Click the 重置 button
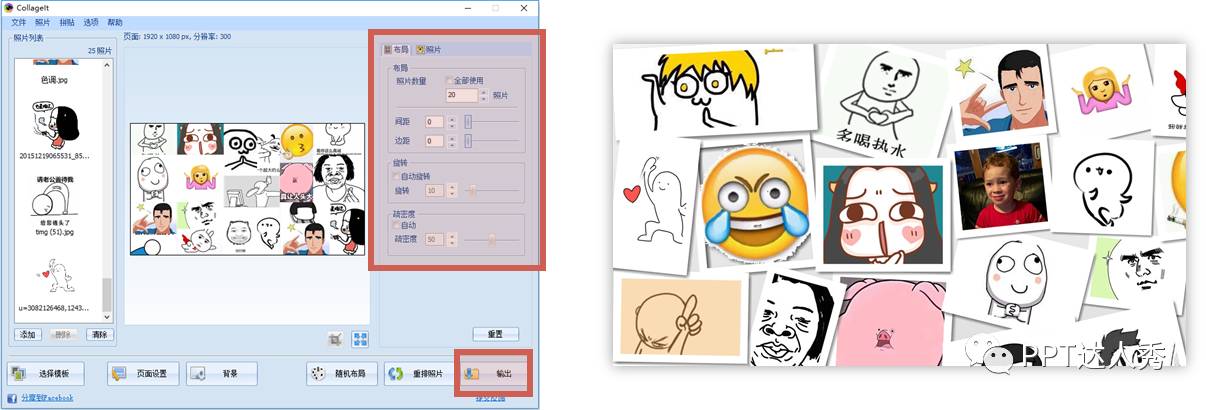 495,334
